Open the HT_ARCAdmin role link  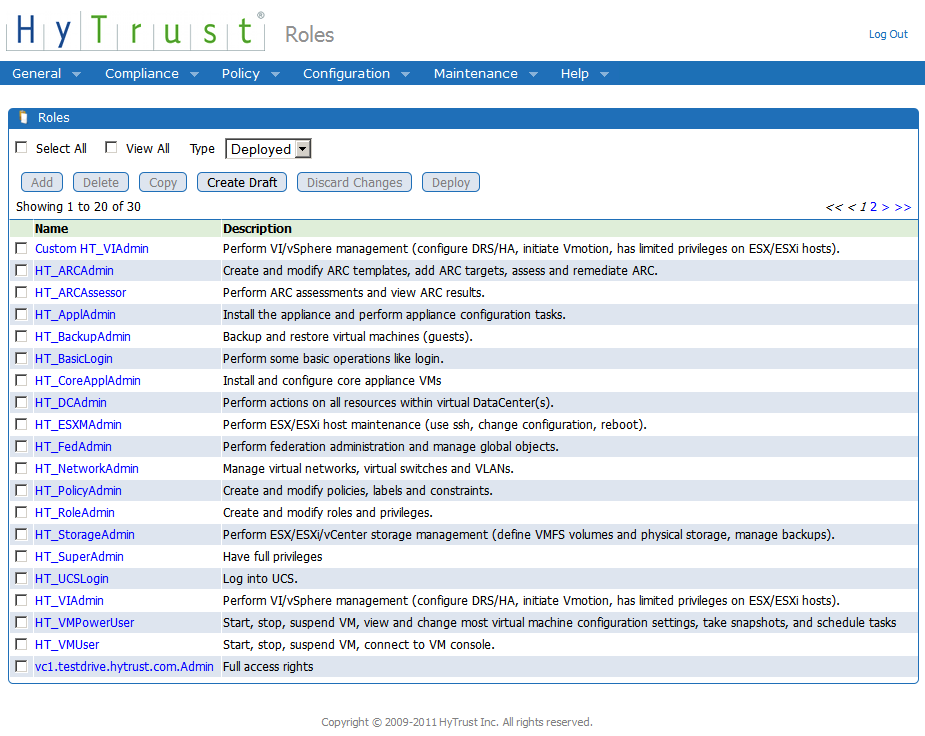click(x=74, y=270)
